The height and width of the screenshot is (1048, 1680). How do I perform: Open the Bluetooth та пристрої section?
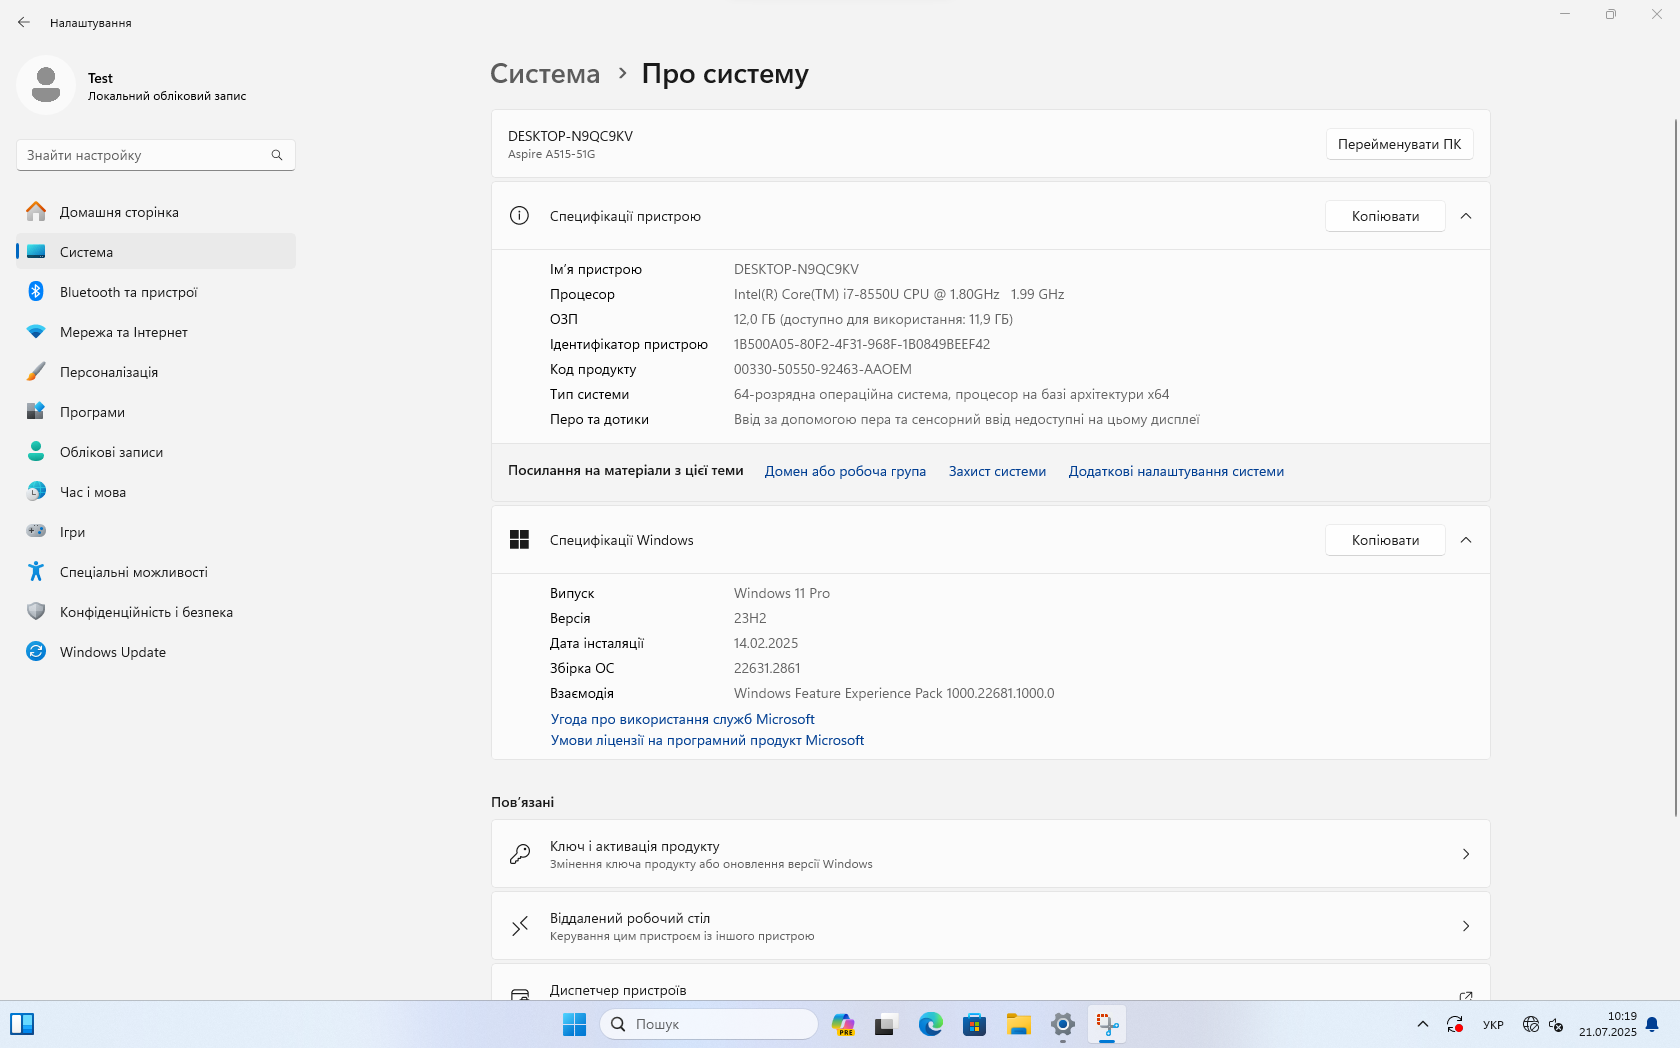[128, 292]
